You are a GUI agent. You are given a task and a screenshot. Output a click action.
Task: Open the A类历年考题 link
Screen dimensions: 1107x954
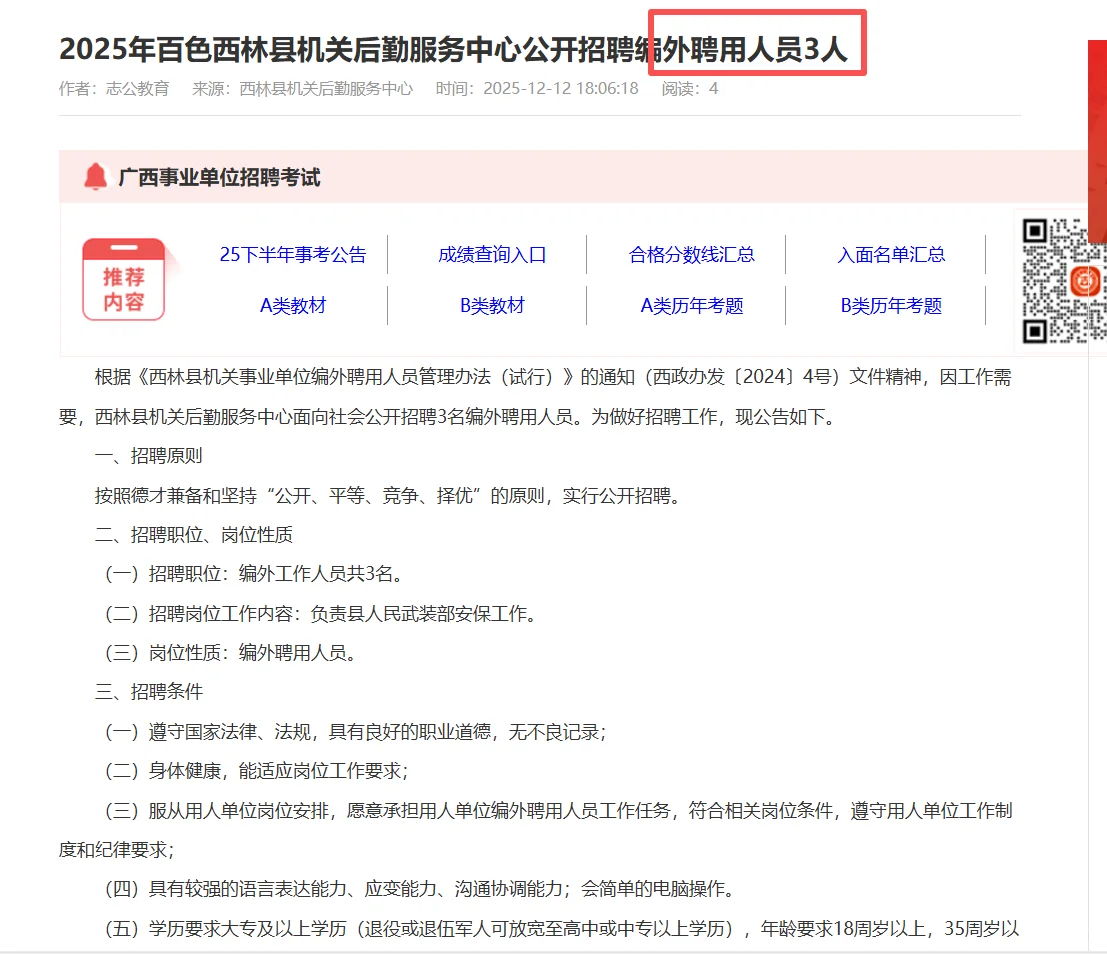pos(692,306)
